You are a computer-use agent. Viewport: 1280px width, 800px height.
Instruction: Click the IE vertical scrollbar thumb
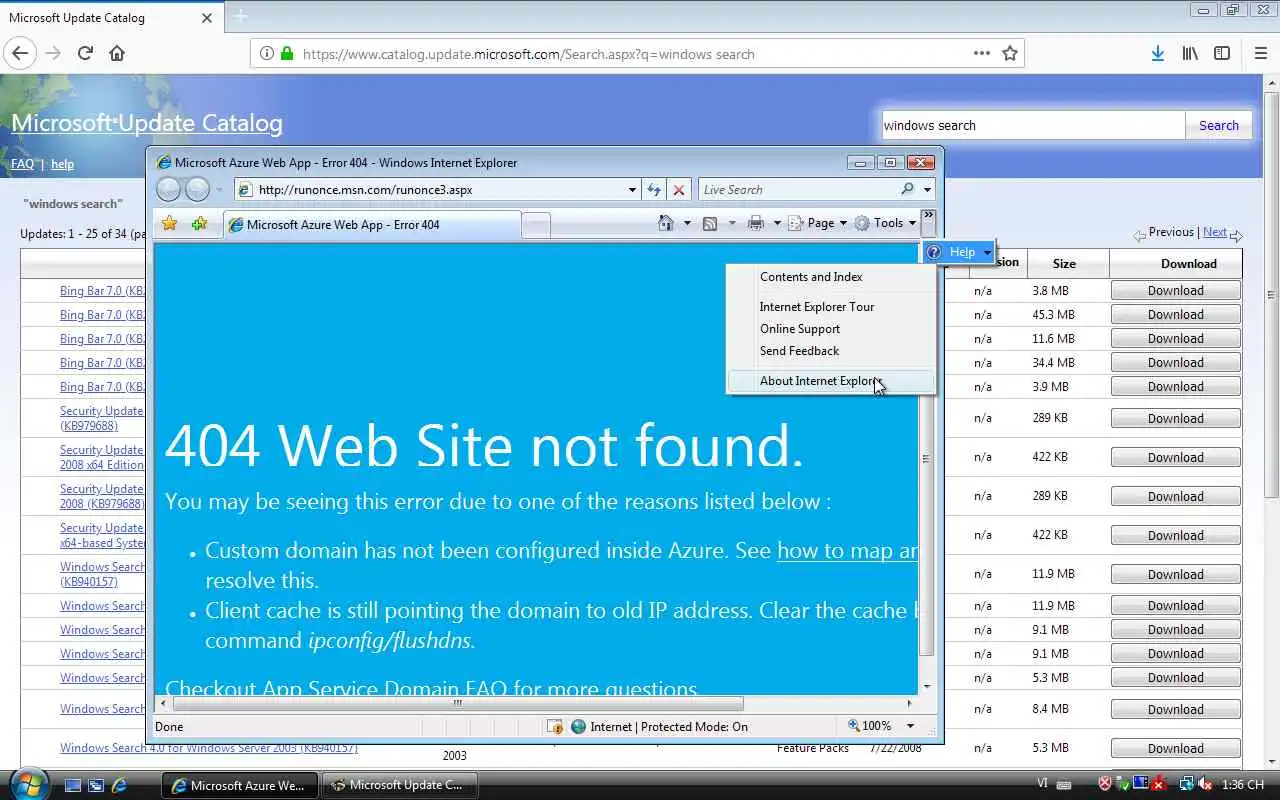(925, 458)
